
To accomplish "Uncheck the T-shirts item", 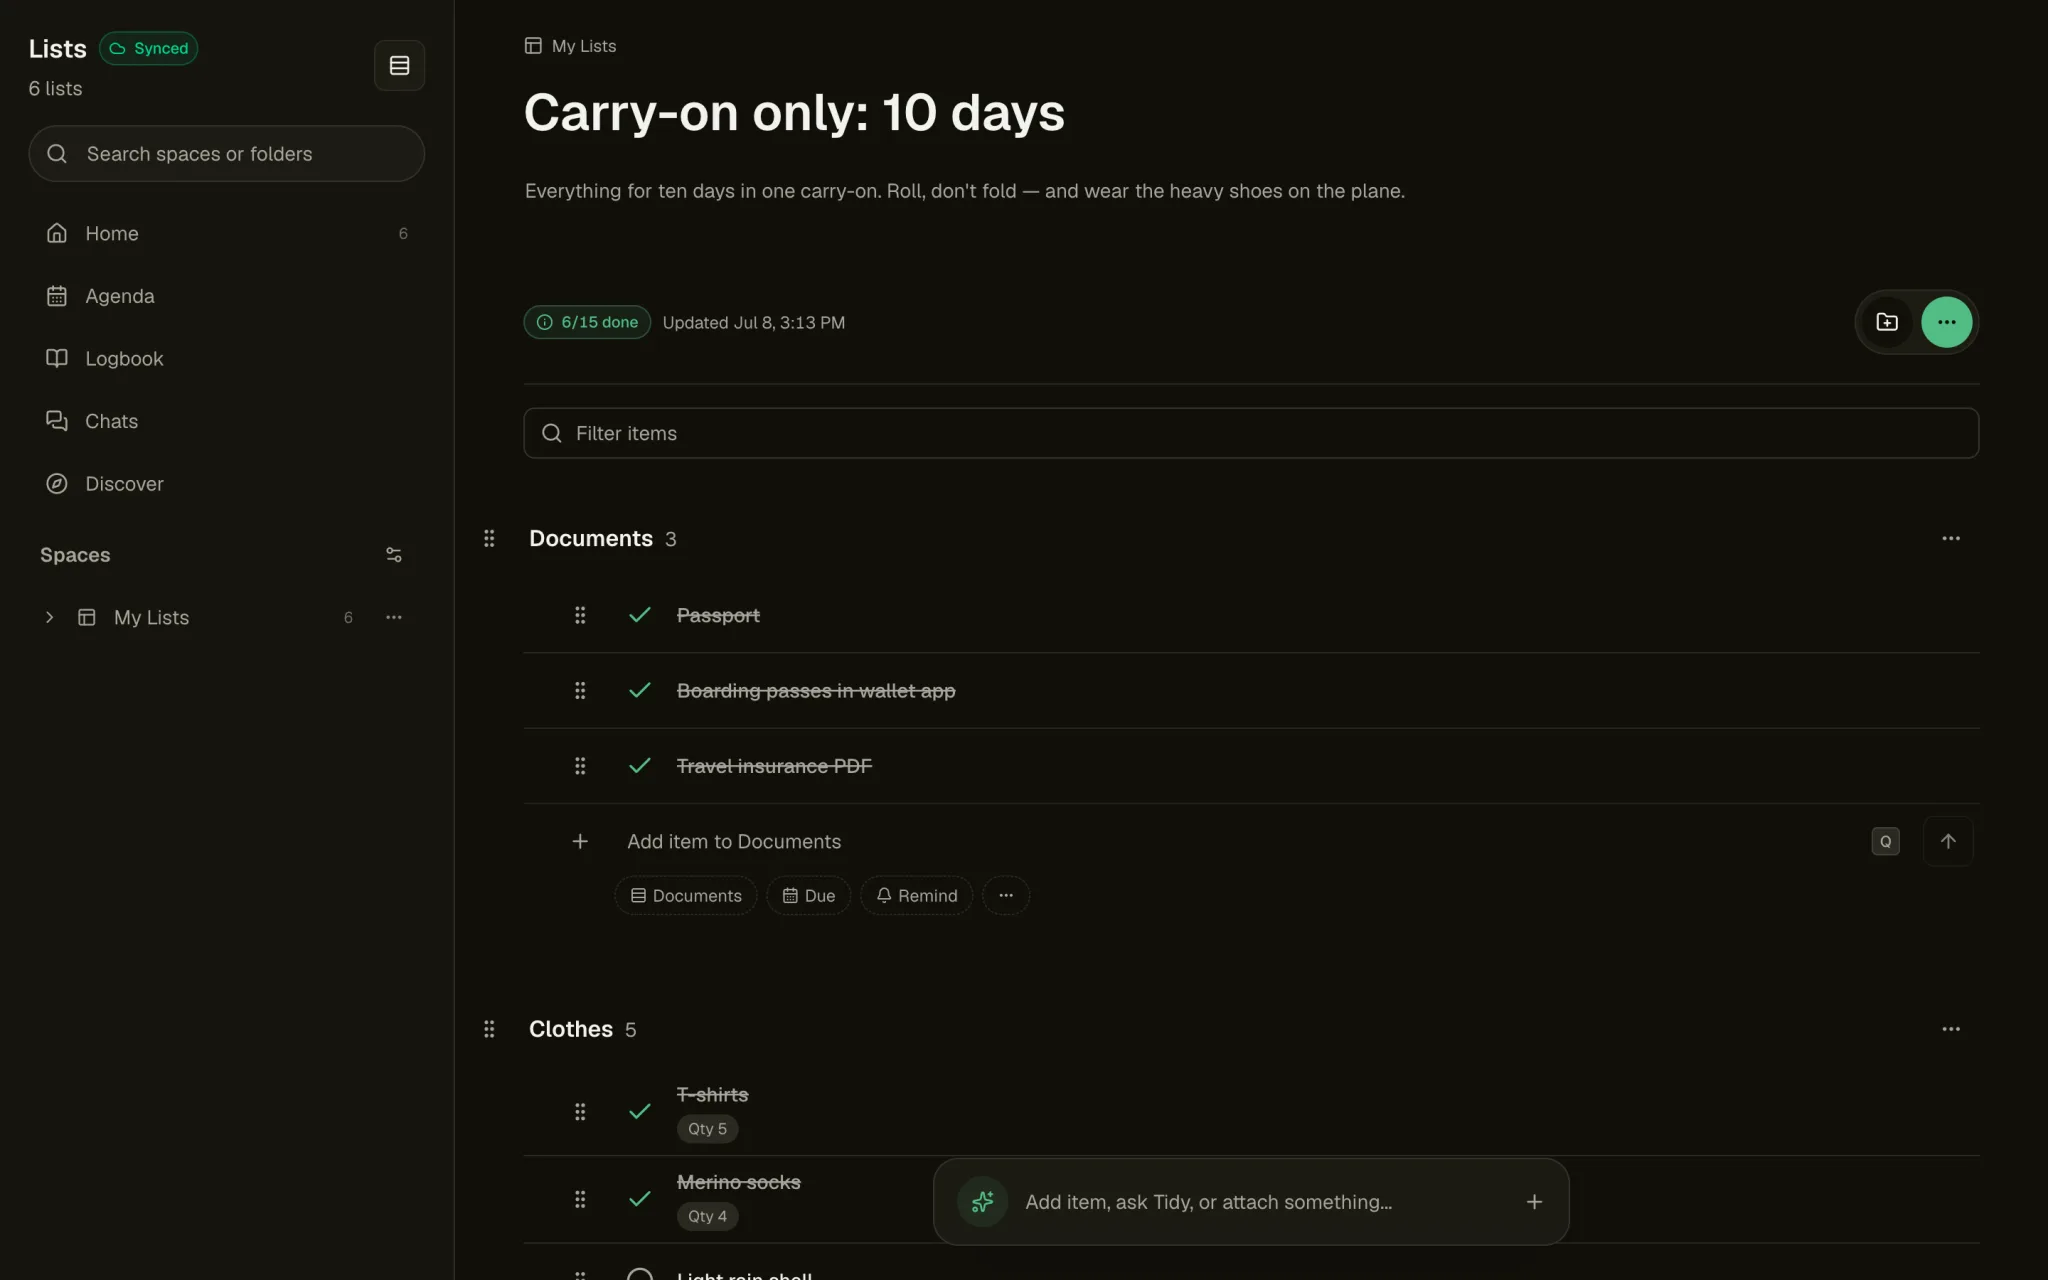I will point(640,1111).
